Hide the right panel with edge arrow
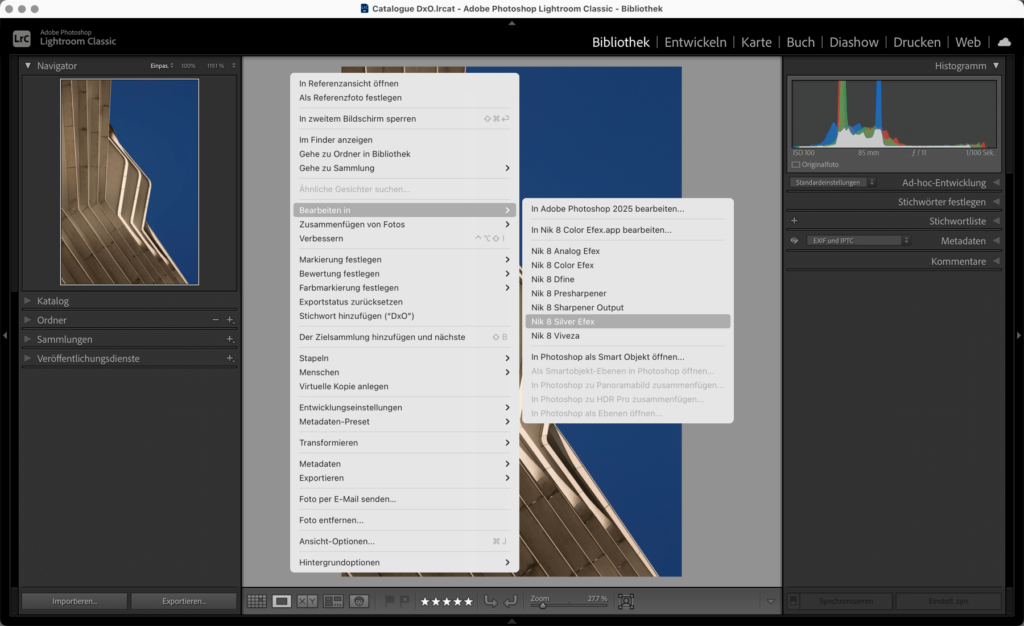1024x626 pixels. (1019, 336)
